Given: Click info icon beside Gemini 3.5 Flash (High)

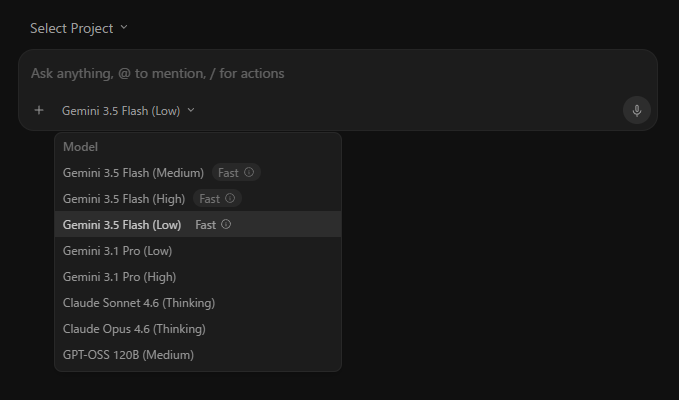Looking at the screenshot, I should coord(230,198).
